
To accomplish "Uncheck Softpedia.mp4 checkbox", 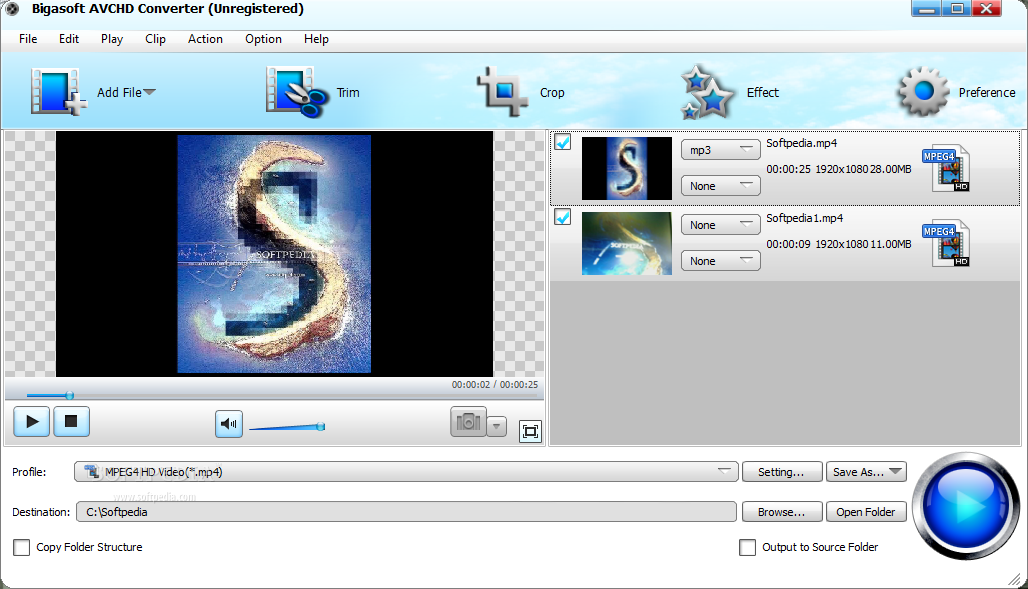I will click(563, 142).
